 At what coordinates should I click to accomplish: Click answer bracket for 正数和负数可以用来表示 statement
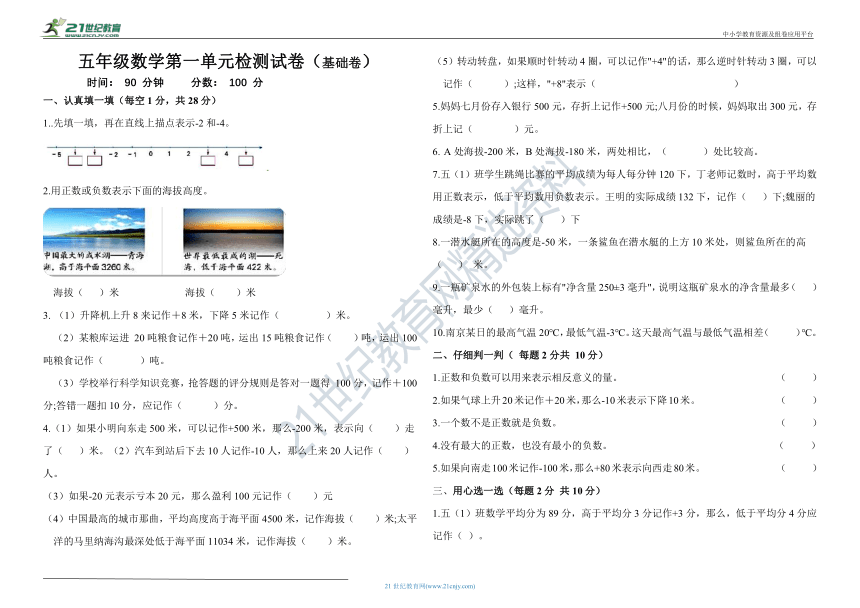[x=799, y=378]
